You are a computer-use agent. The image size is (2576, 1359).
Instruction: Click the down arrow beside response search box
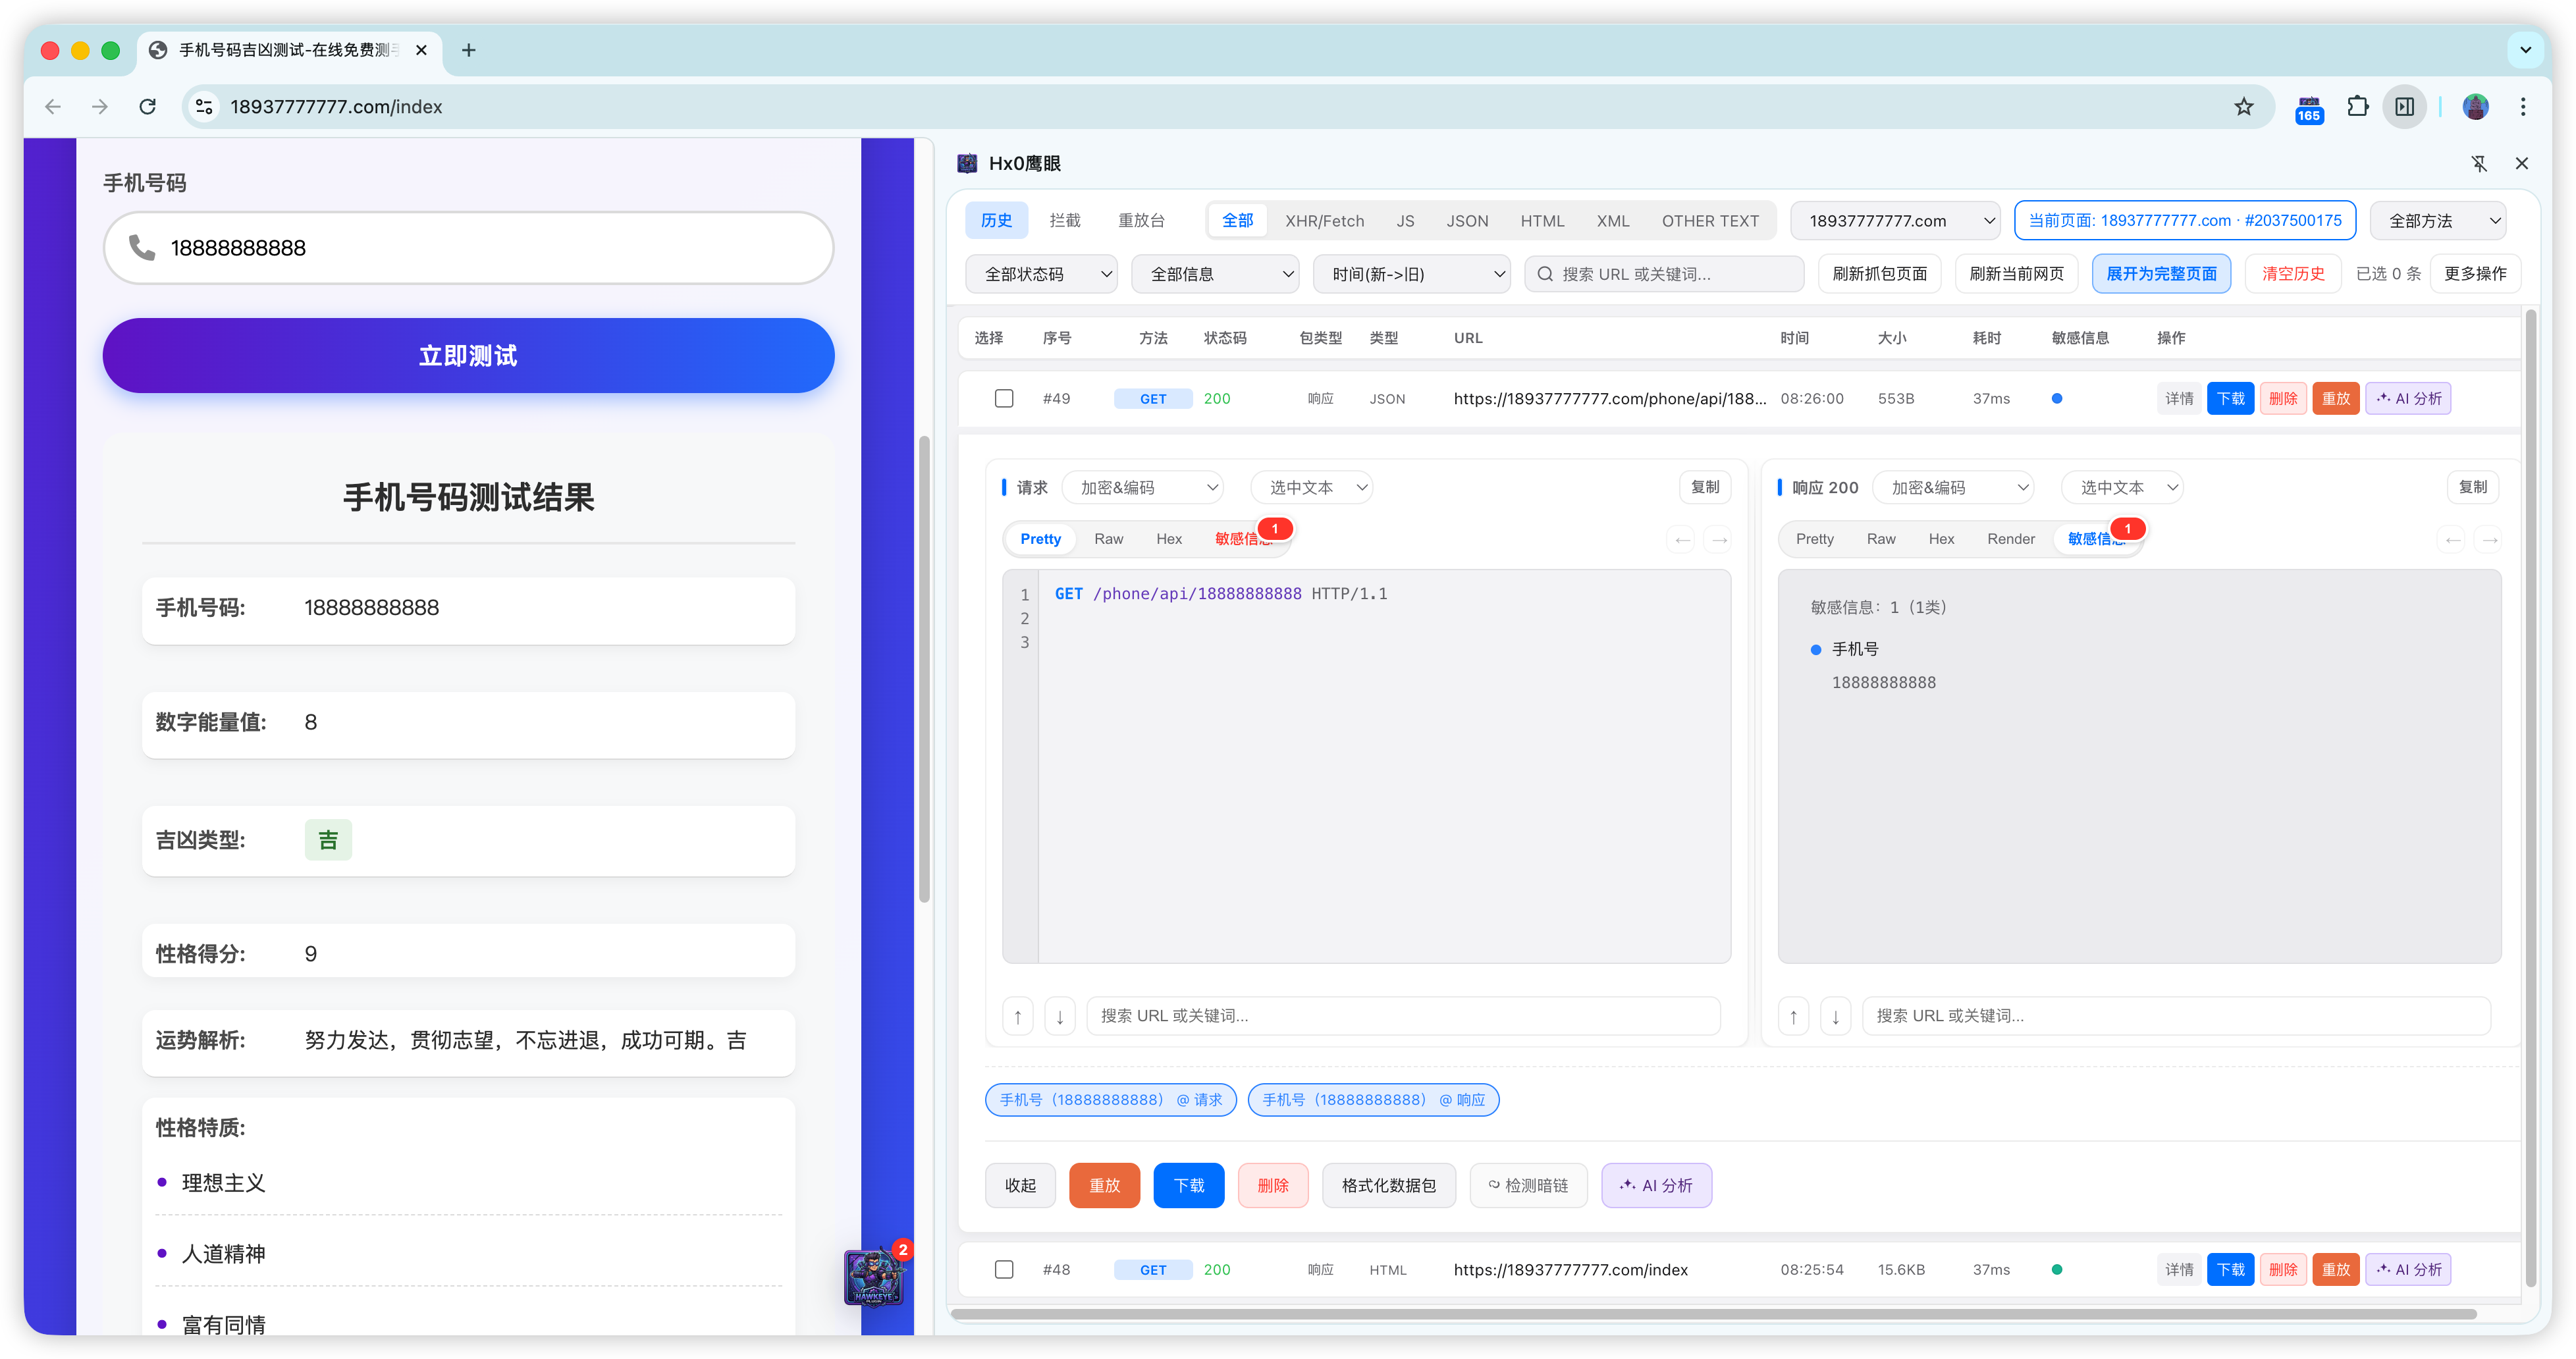[1835, 1016]
